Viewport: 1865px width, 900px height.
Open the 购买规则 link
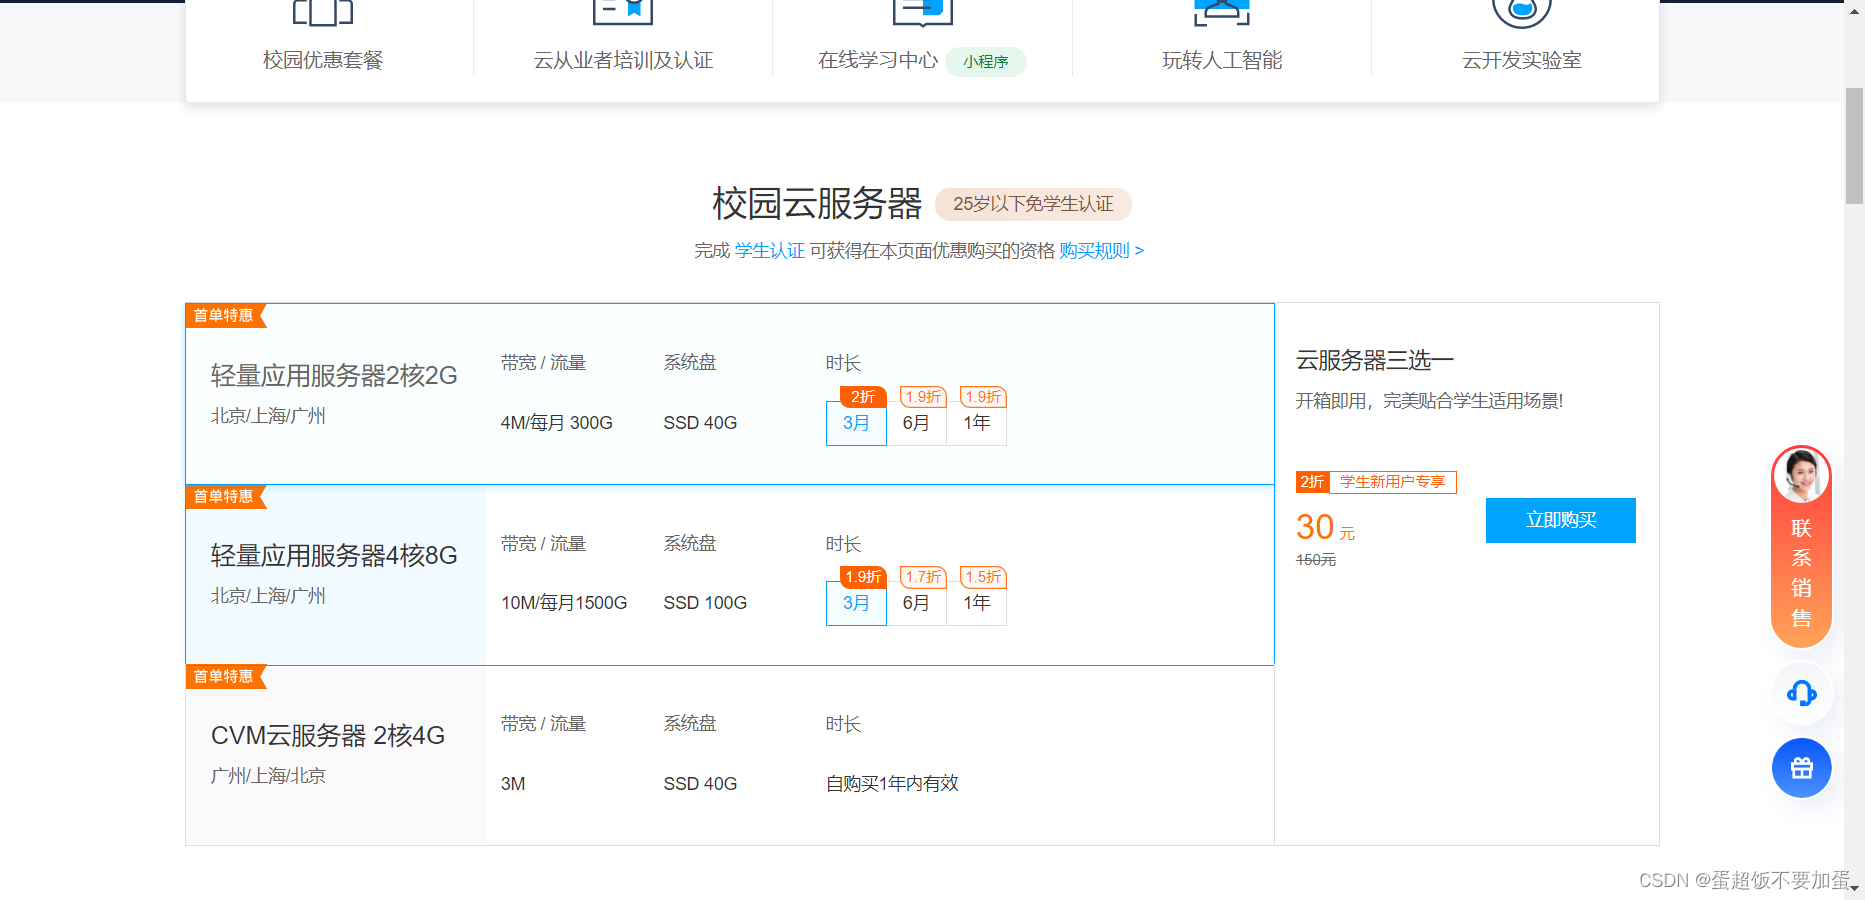(1102, 251)
